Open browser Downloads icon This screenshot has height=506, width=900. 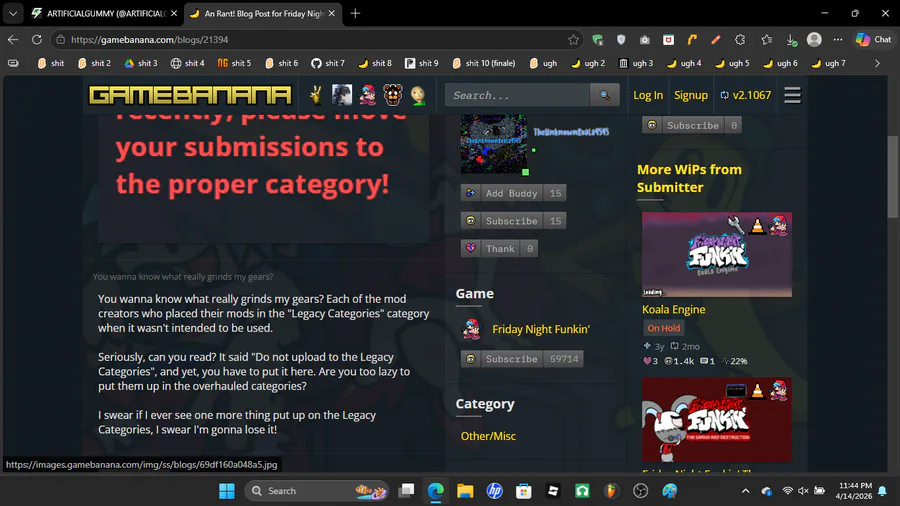pyautogui.click(x=791, y=40)
